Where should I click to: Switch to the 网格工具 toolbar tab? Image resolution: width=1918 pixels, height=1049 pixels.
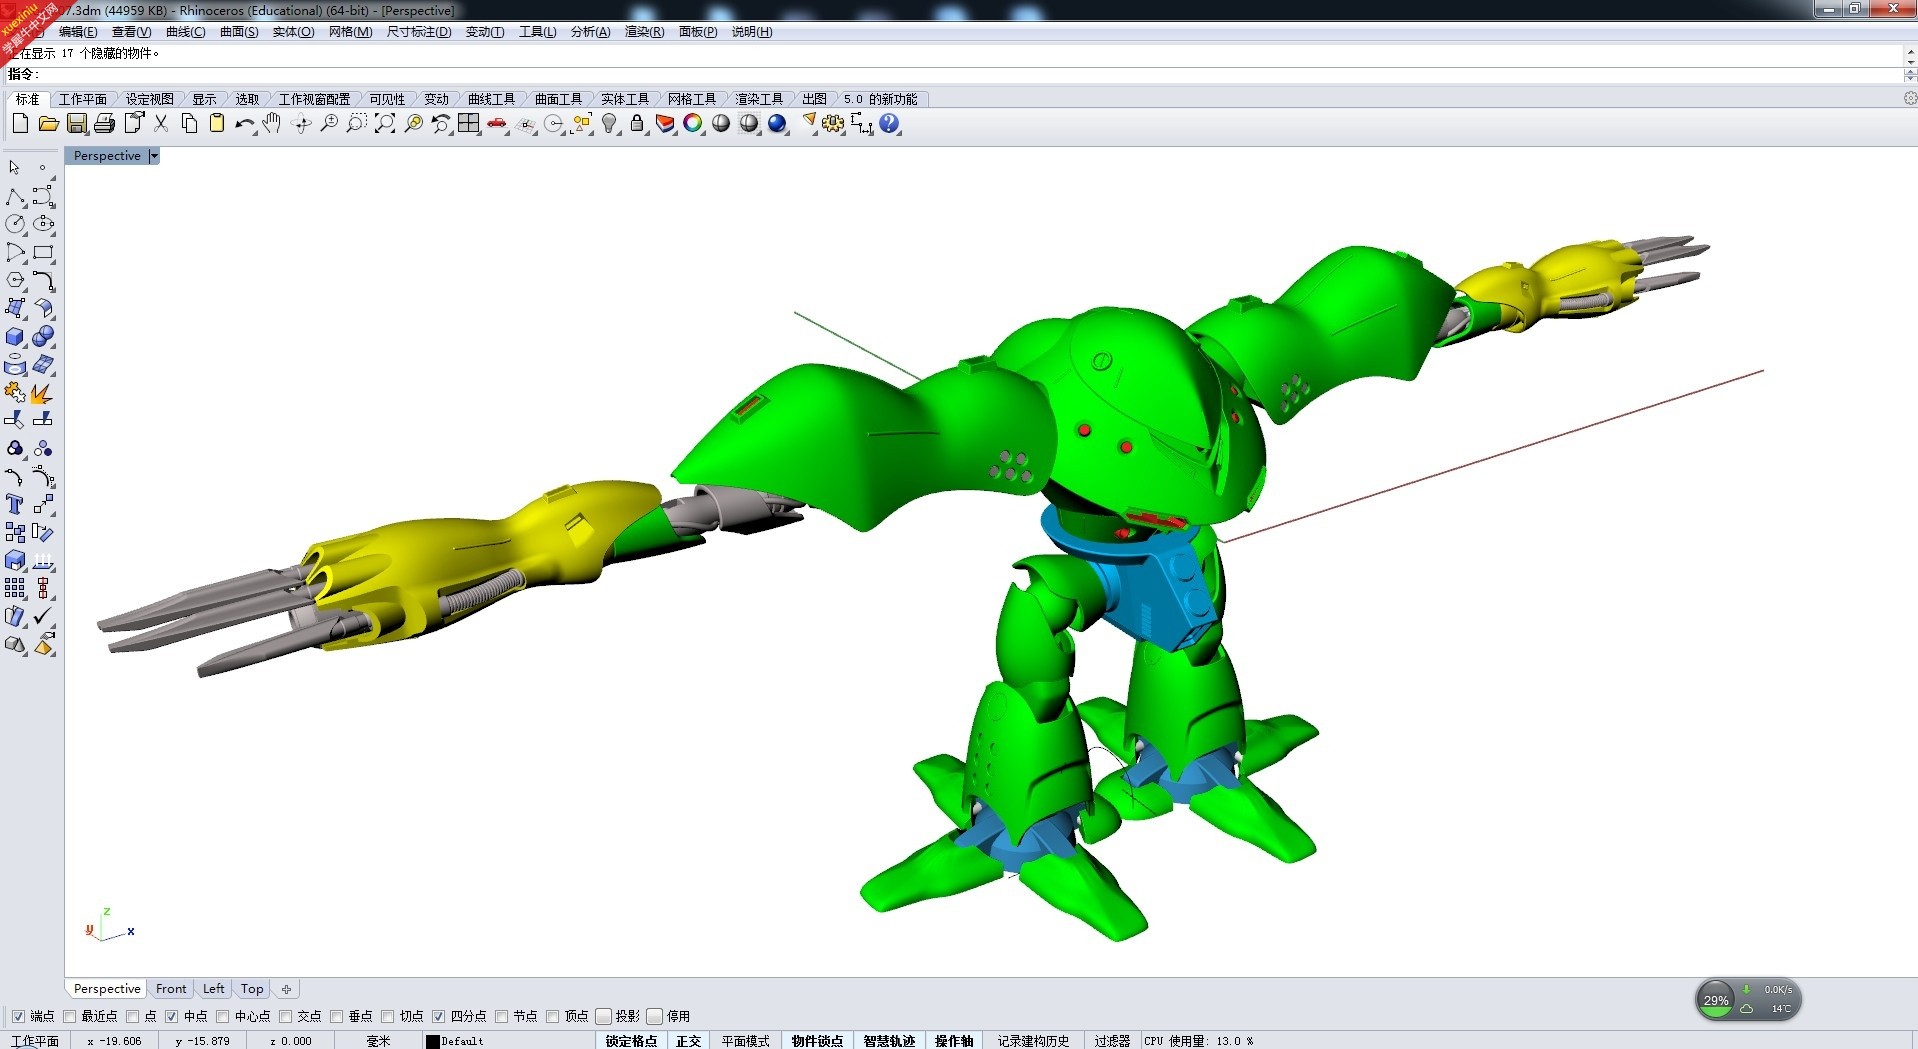[692, 99]
